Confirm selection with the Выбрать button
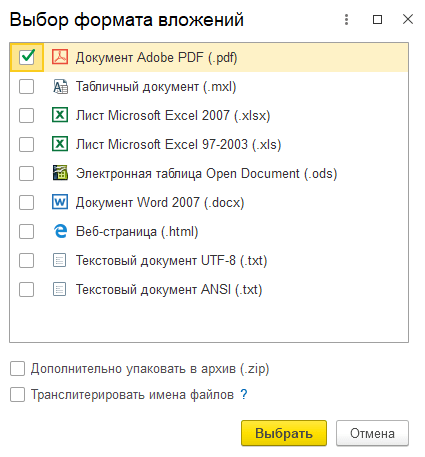 284,433
